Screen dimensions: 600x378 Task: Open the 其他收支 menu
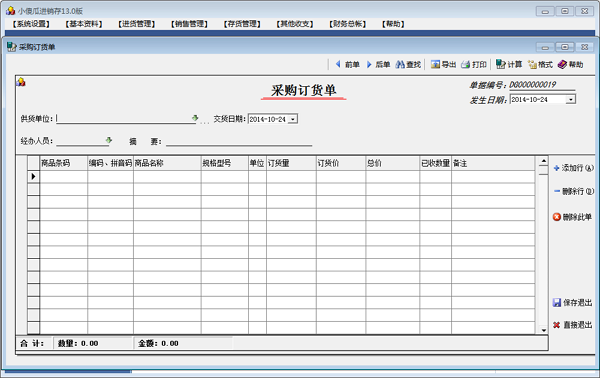point(295,24)
